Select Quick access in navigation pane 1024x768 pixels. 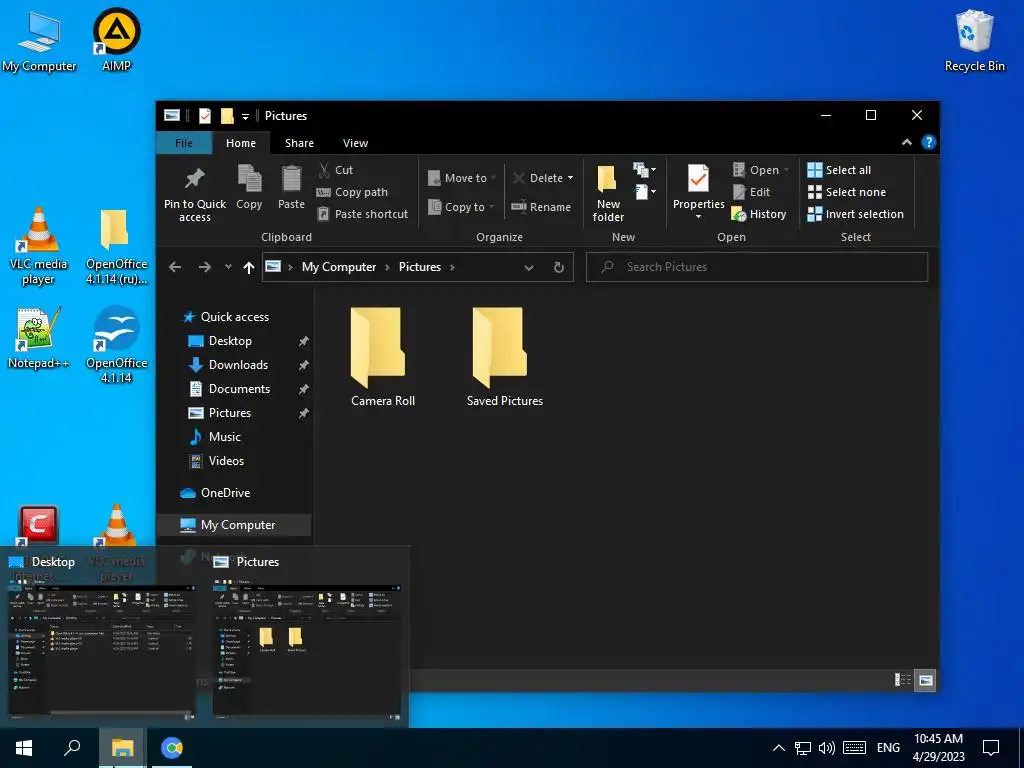coord(234,317)
